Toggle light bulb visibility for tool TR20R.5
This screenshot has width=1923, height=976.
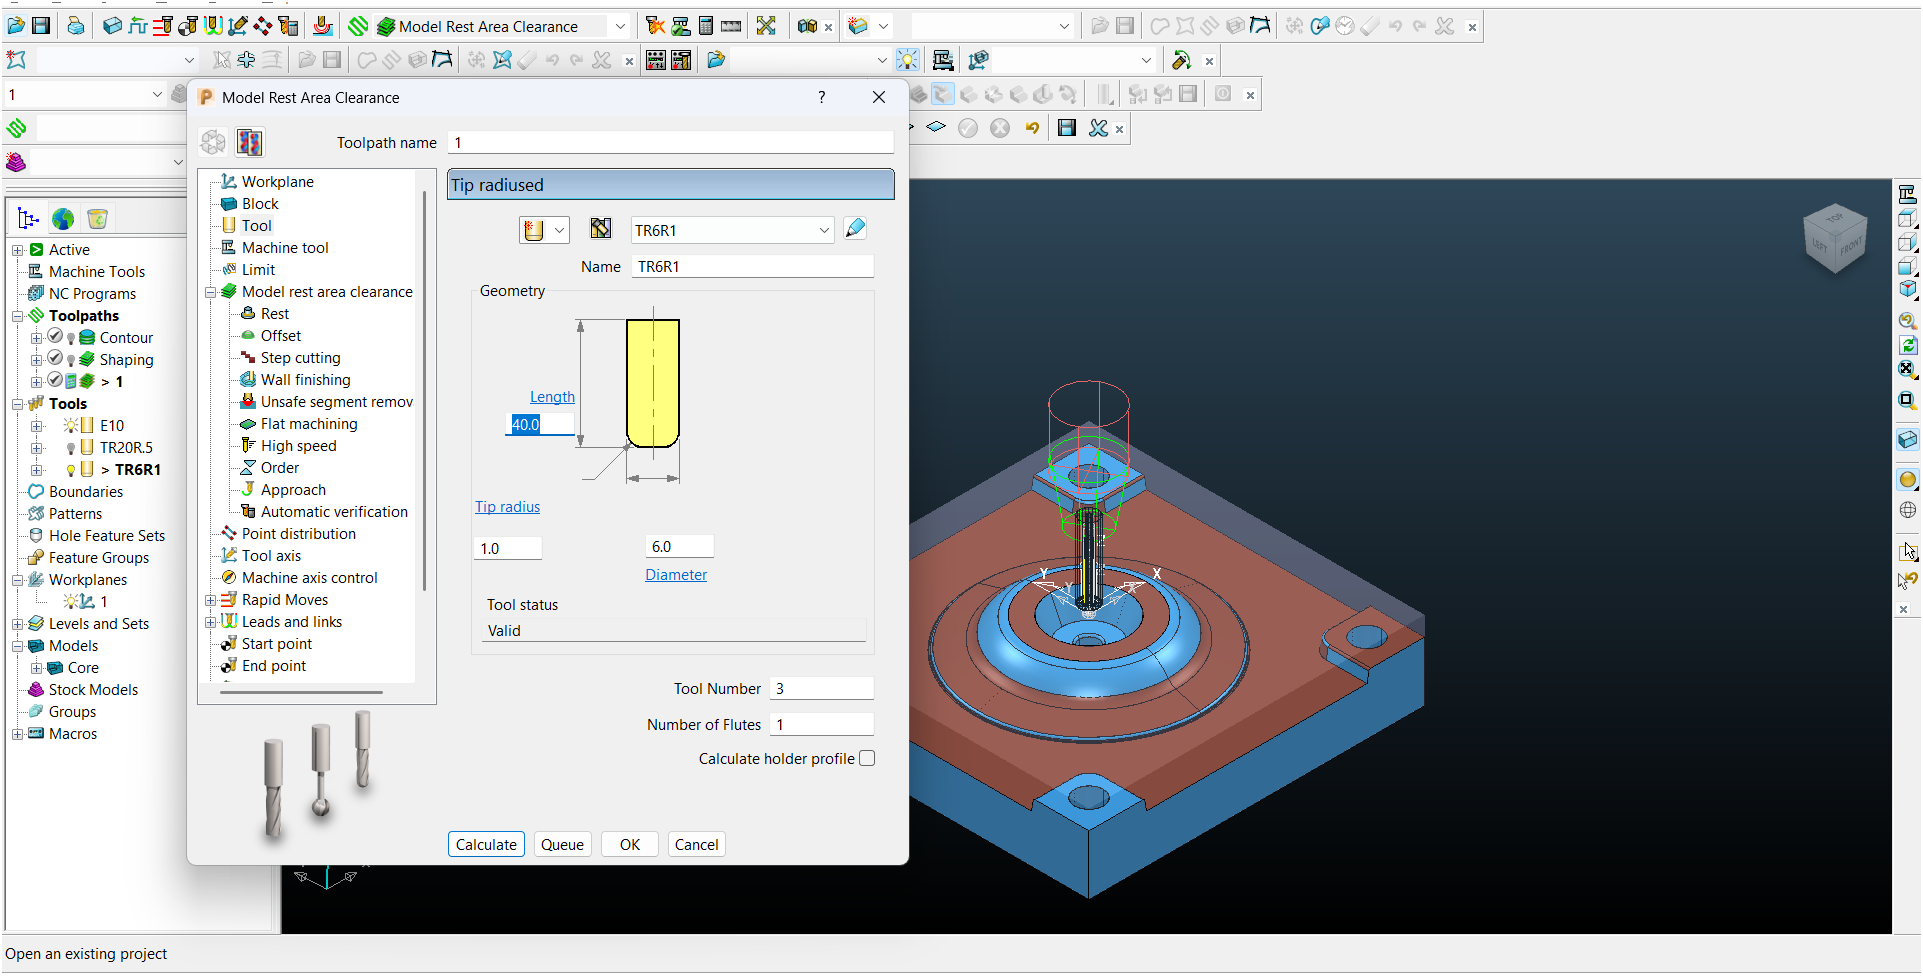[x=71, y=448]
